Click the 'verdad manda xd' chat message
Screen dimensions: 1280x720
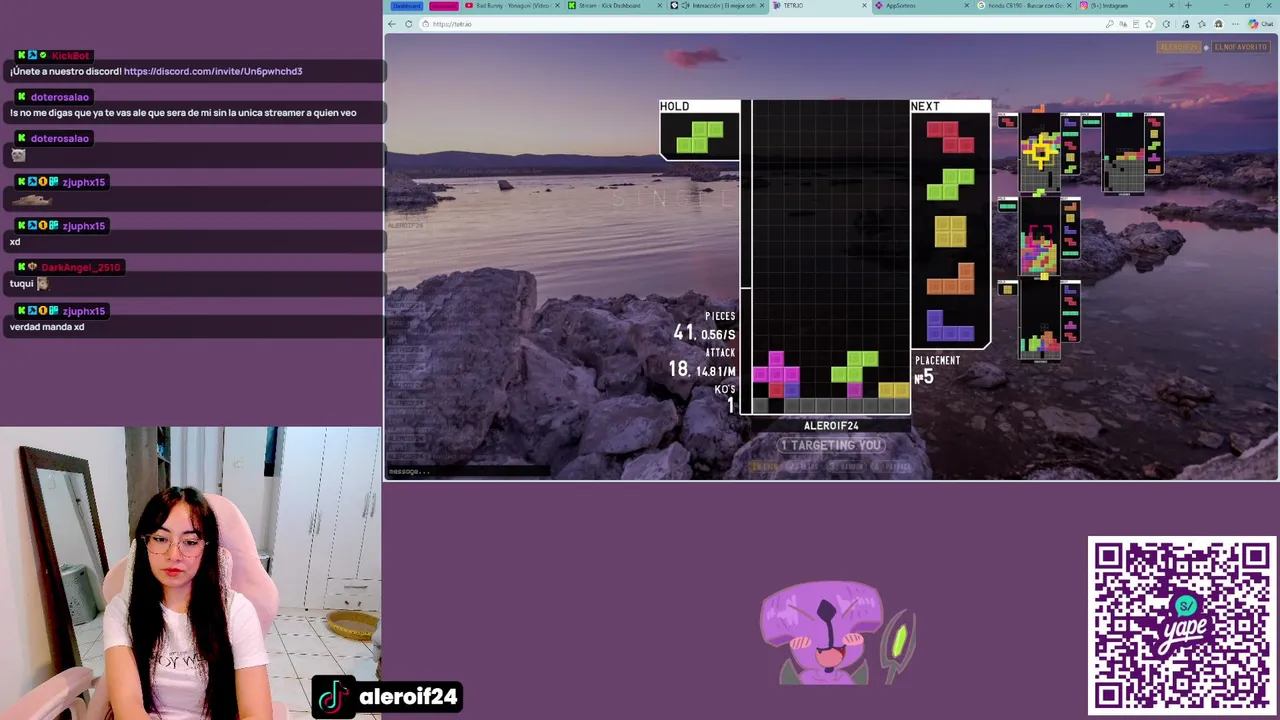point(47,327)
